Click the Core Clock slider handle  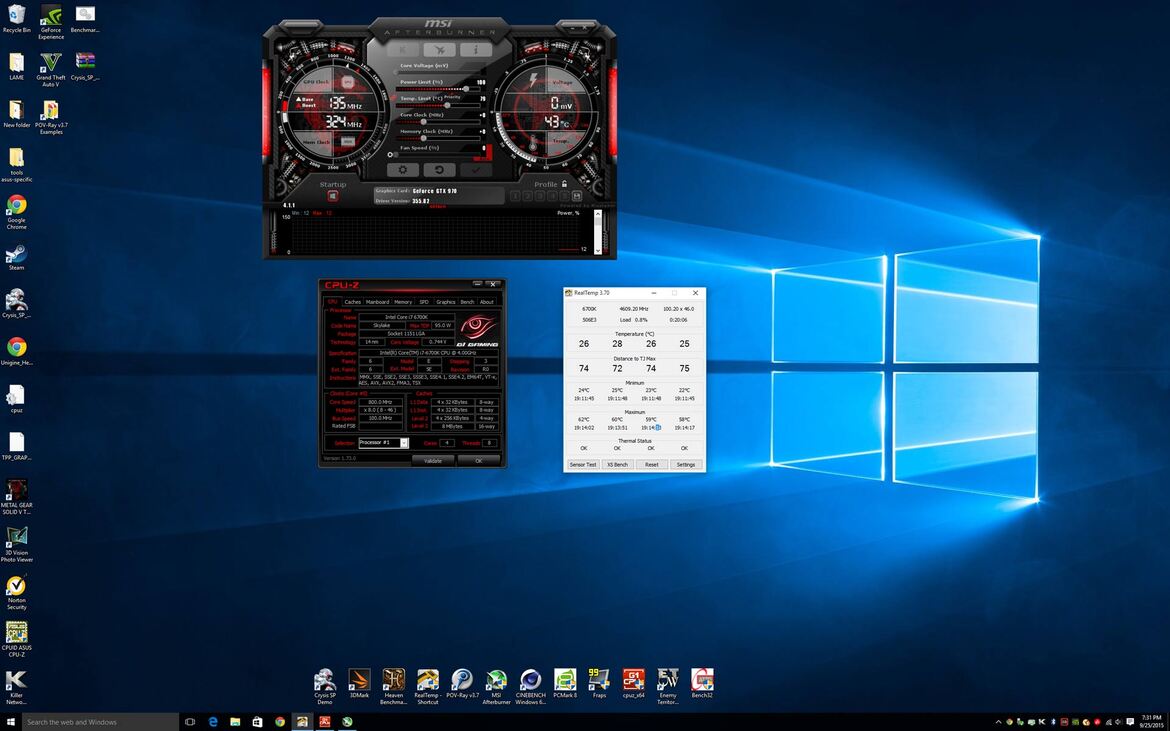click(x=423, y=122)
